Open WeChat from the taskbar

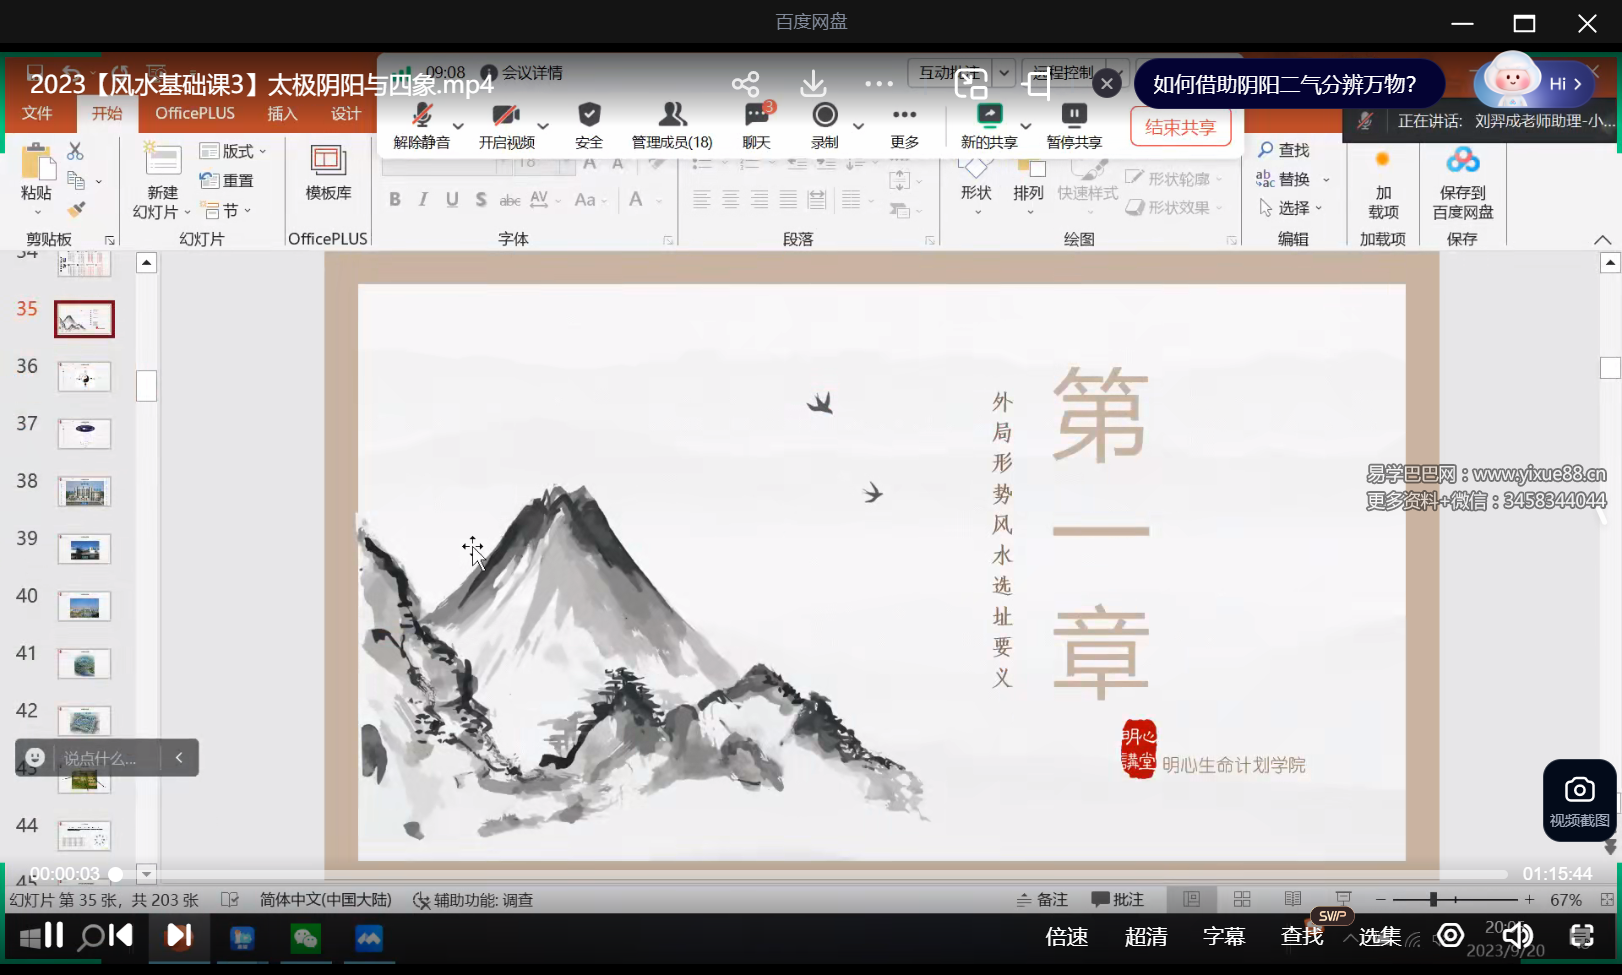[x=305, y=938]
